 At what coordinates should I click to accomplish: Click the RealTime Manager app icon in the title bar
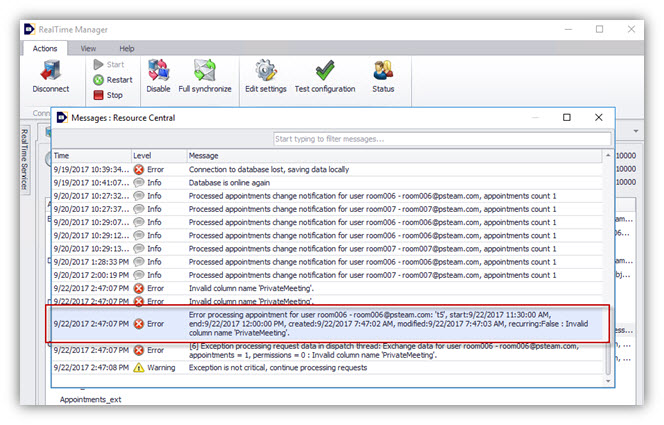pos(29,29)
